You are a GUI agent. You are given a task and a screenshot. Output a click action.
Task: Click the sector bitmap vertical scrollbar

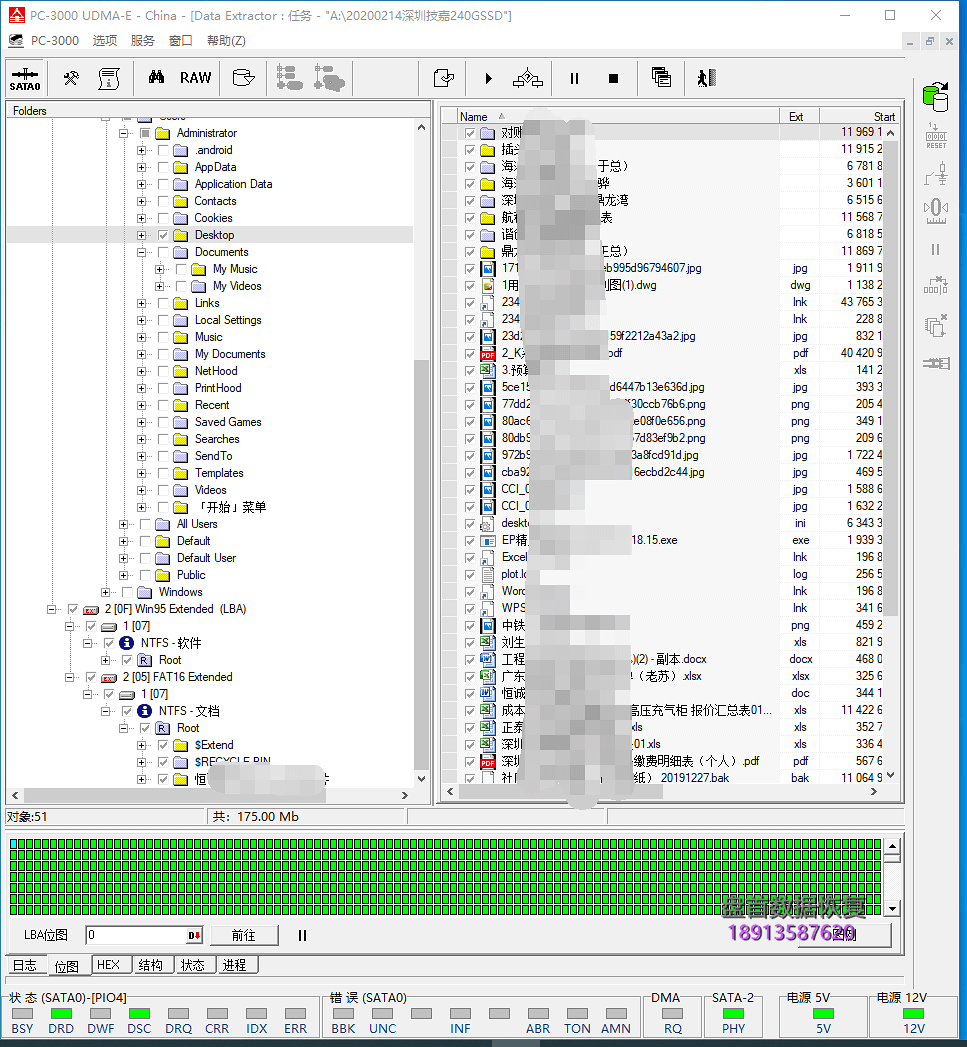893,877
